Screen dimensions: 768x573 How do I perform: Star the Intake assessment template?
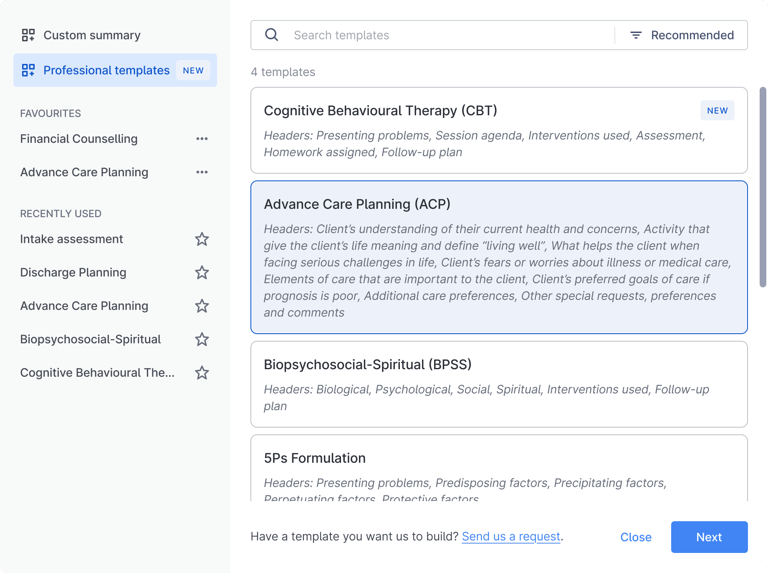[x=202, y=239]
